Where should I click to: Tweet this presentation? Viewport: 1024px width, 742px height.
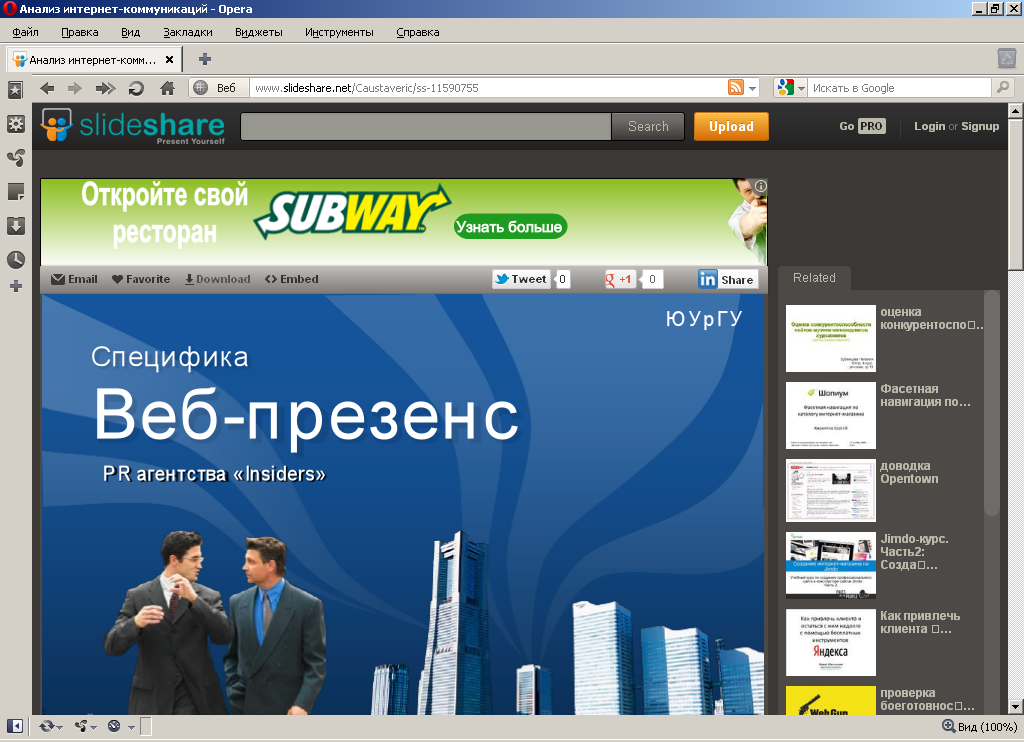point(520,279)
